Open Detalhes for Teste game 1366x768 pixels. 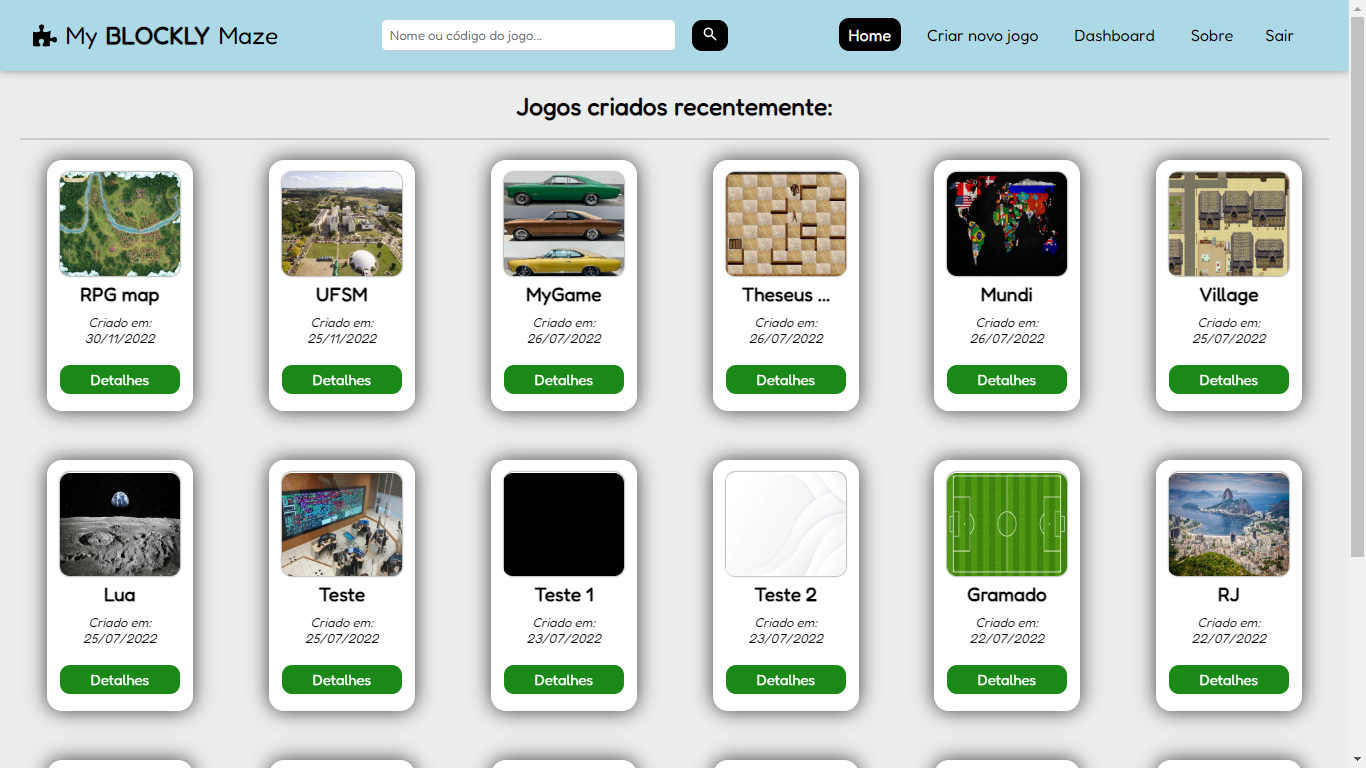tap(342, 680)
